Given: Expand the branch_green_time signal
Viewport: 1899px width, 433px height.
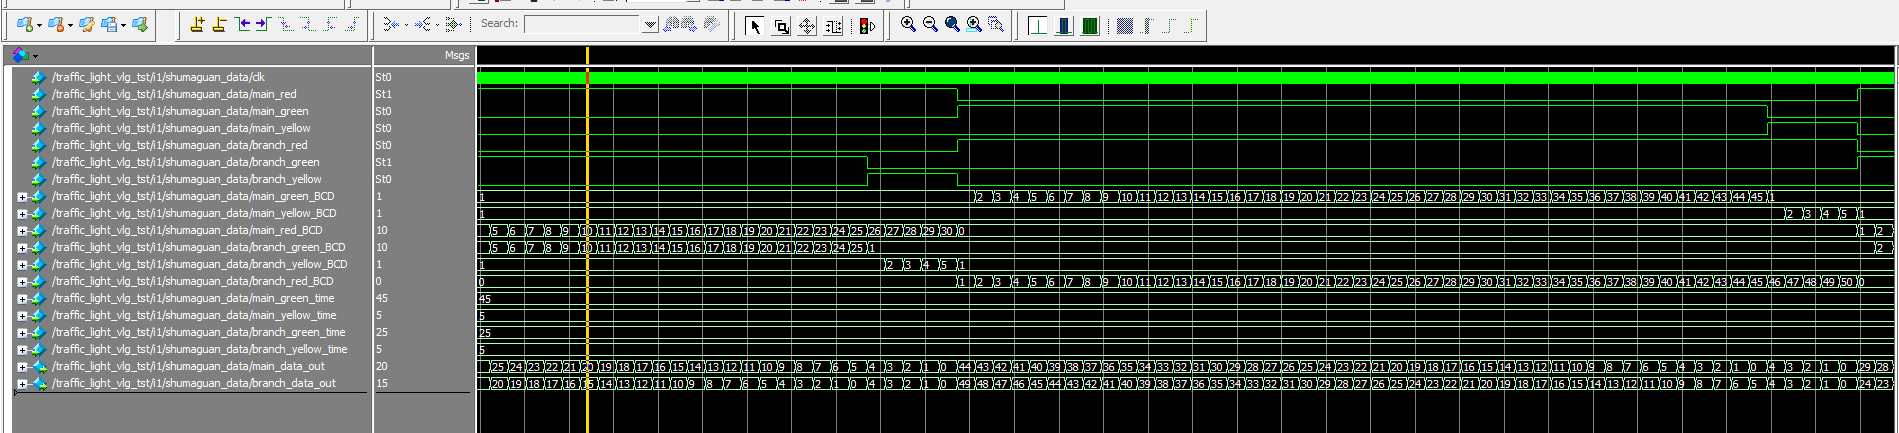Looking at the screenshot, I should tap(22, 333).
